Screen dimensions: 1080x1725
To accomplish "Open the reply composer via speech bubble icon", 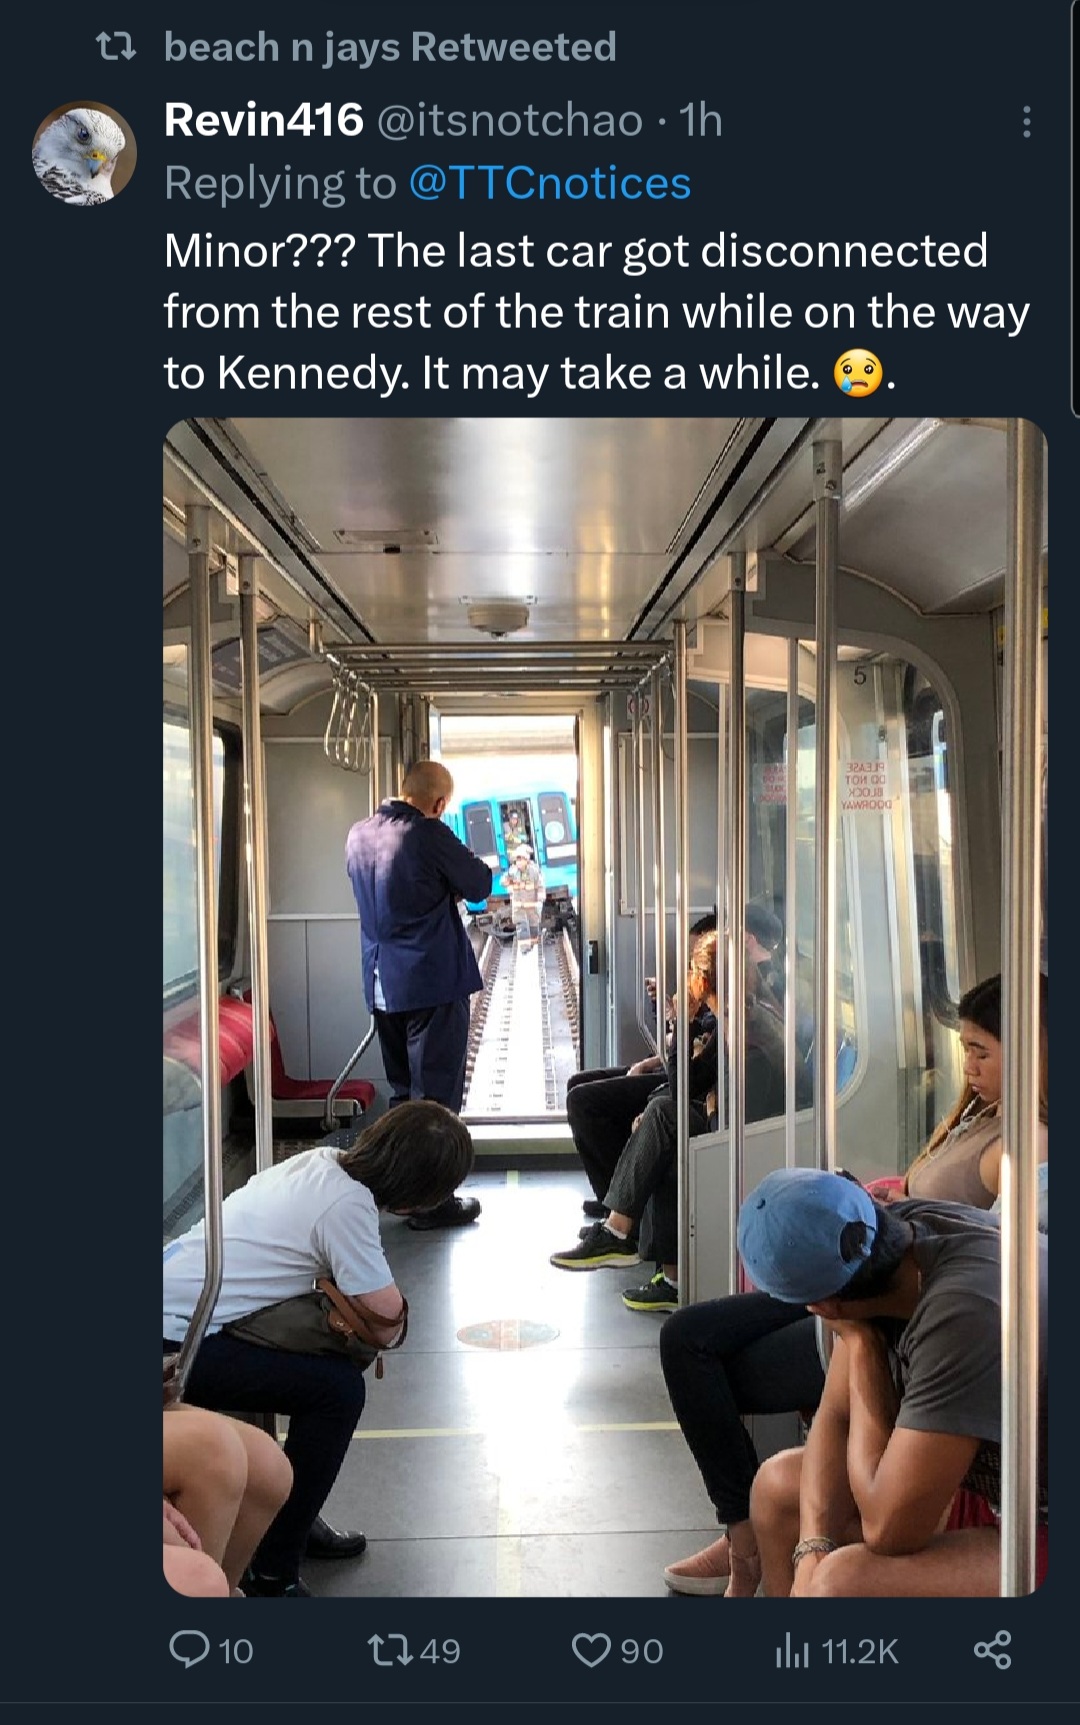I will [188, 1650].
